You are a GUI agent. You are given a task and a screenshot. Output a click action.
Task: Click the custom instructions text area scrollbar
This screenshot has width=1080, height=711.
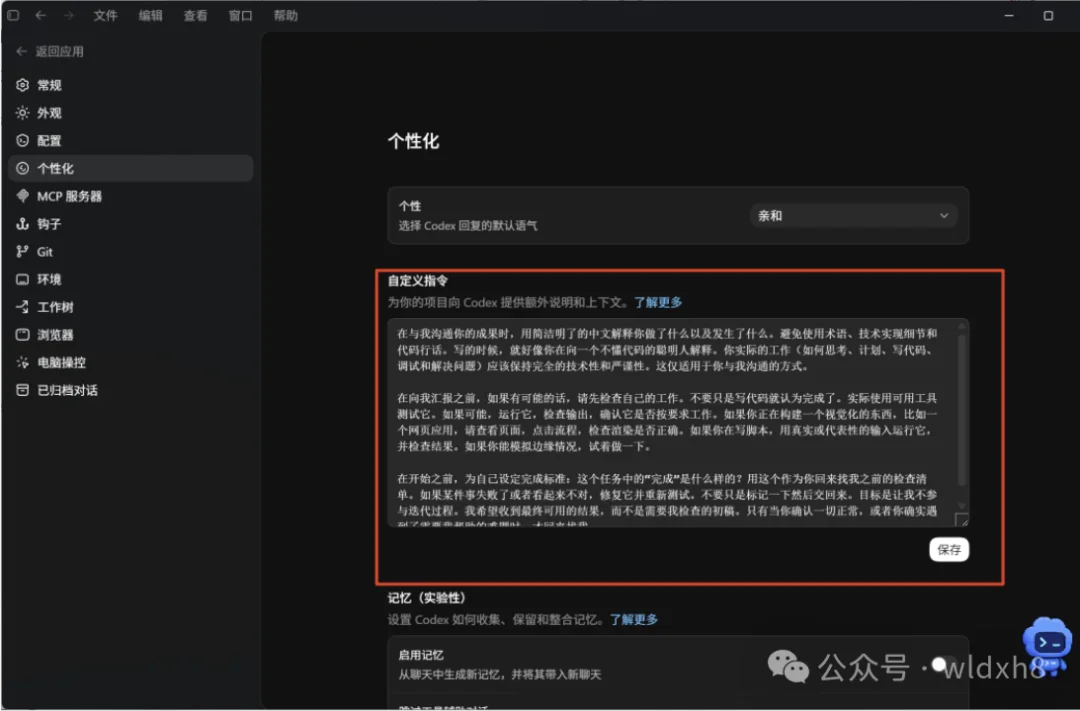(962, 413)
